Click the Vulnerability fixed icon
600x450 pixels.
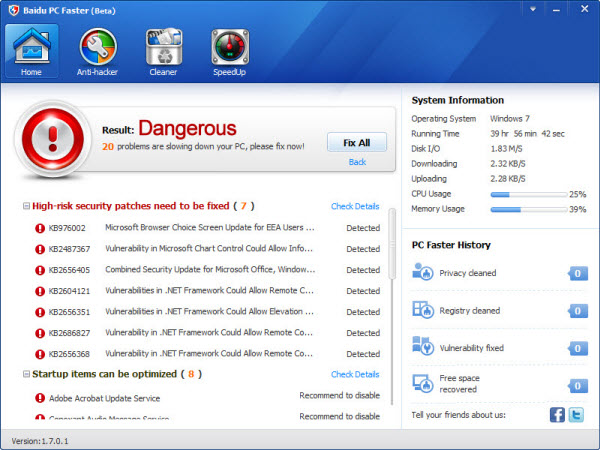[x=423, y=346]
